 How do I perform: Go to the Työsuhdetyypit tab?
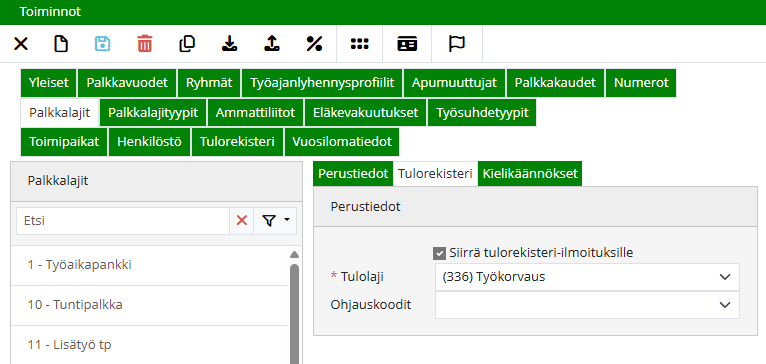[482, 113]
